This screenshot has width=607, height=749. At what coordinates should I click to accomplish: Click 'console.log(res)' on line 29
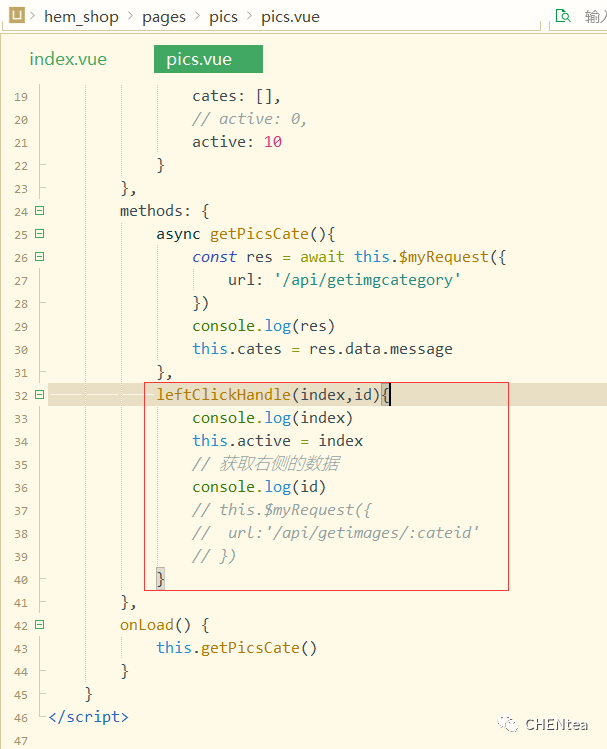tap(264, 326)
